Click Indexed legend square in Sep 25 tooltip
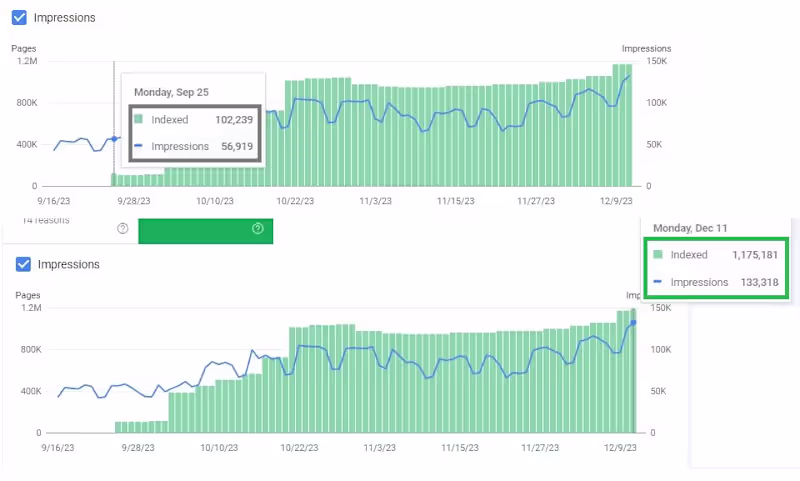800x481 pixels. click(139, 118)
